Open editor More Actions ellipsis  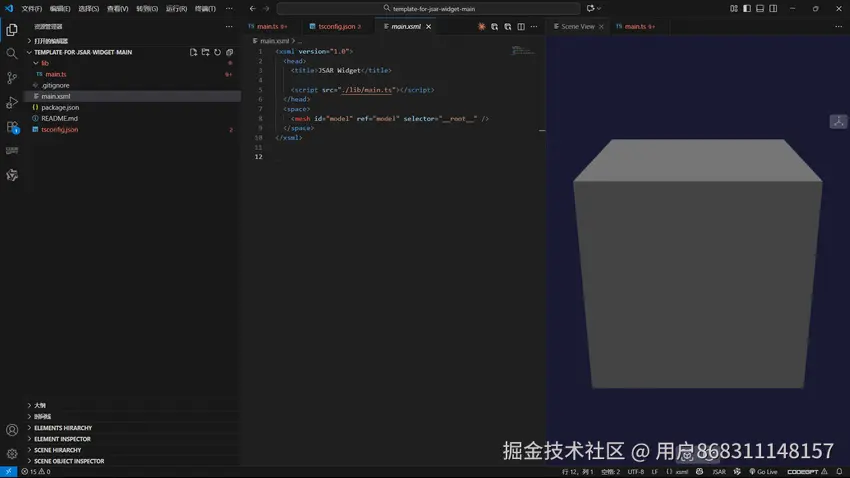coord(534,27)
